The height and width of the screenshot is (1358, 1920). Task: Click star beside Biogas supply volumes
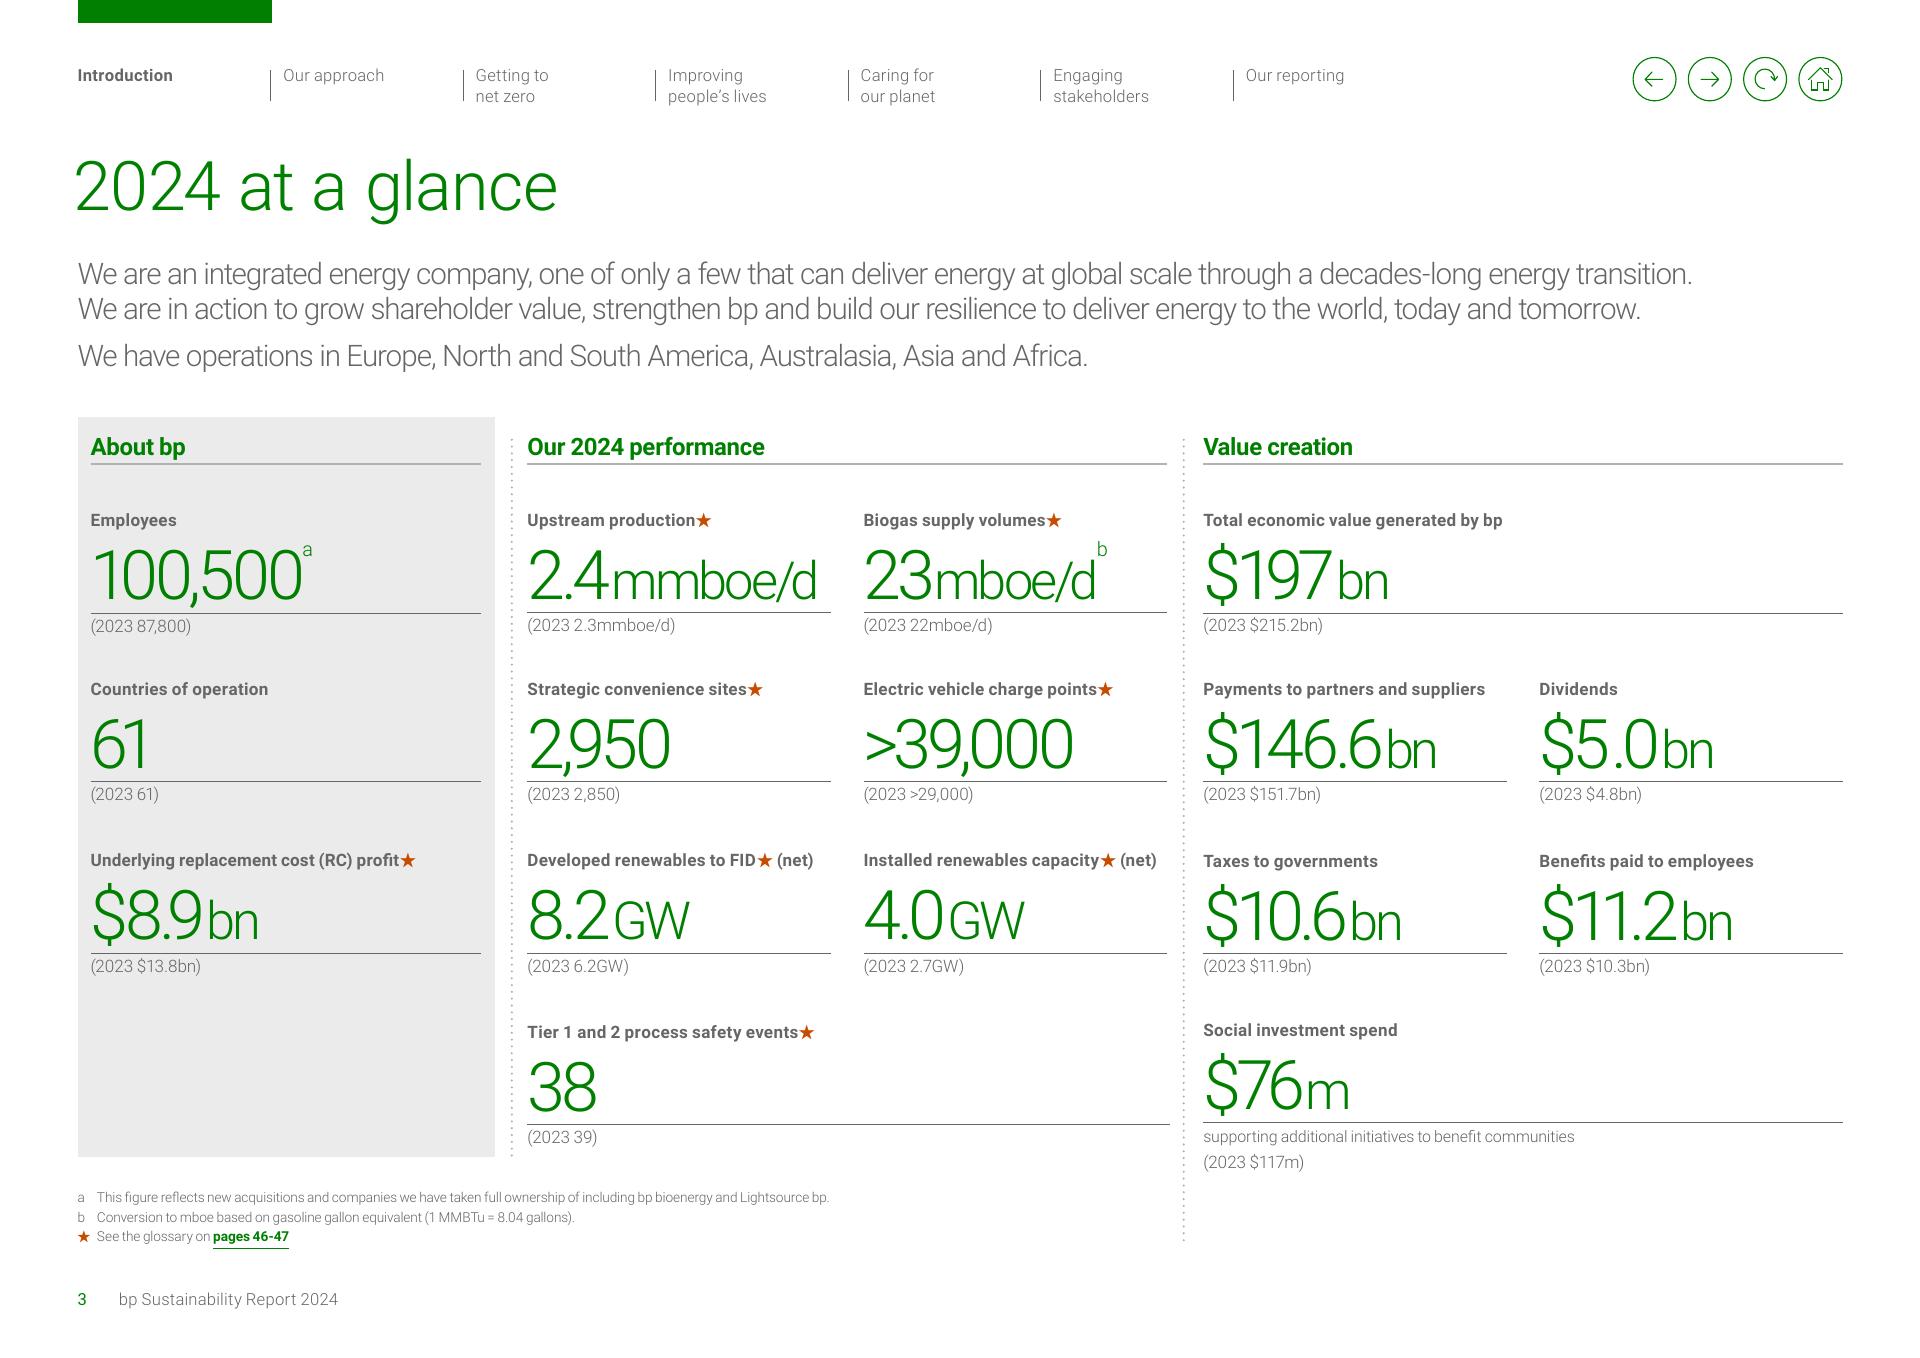[x=1054, y=520]
